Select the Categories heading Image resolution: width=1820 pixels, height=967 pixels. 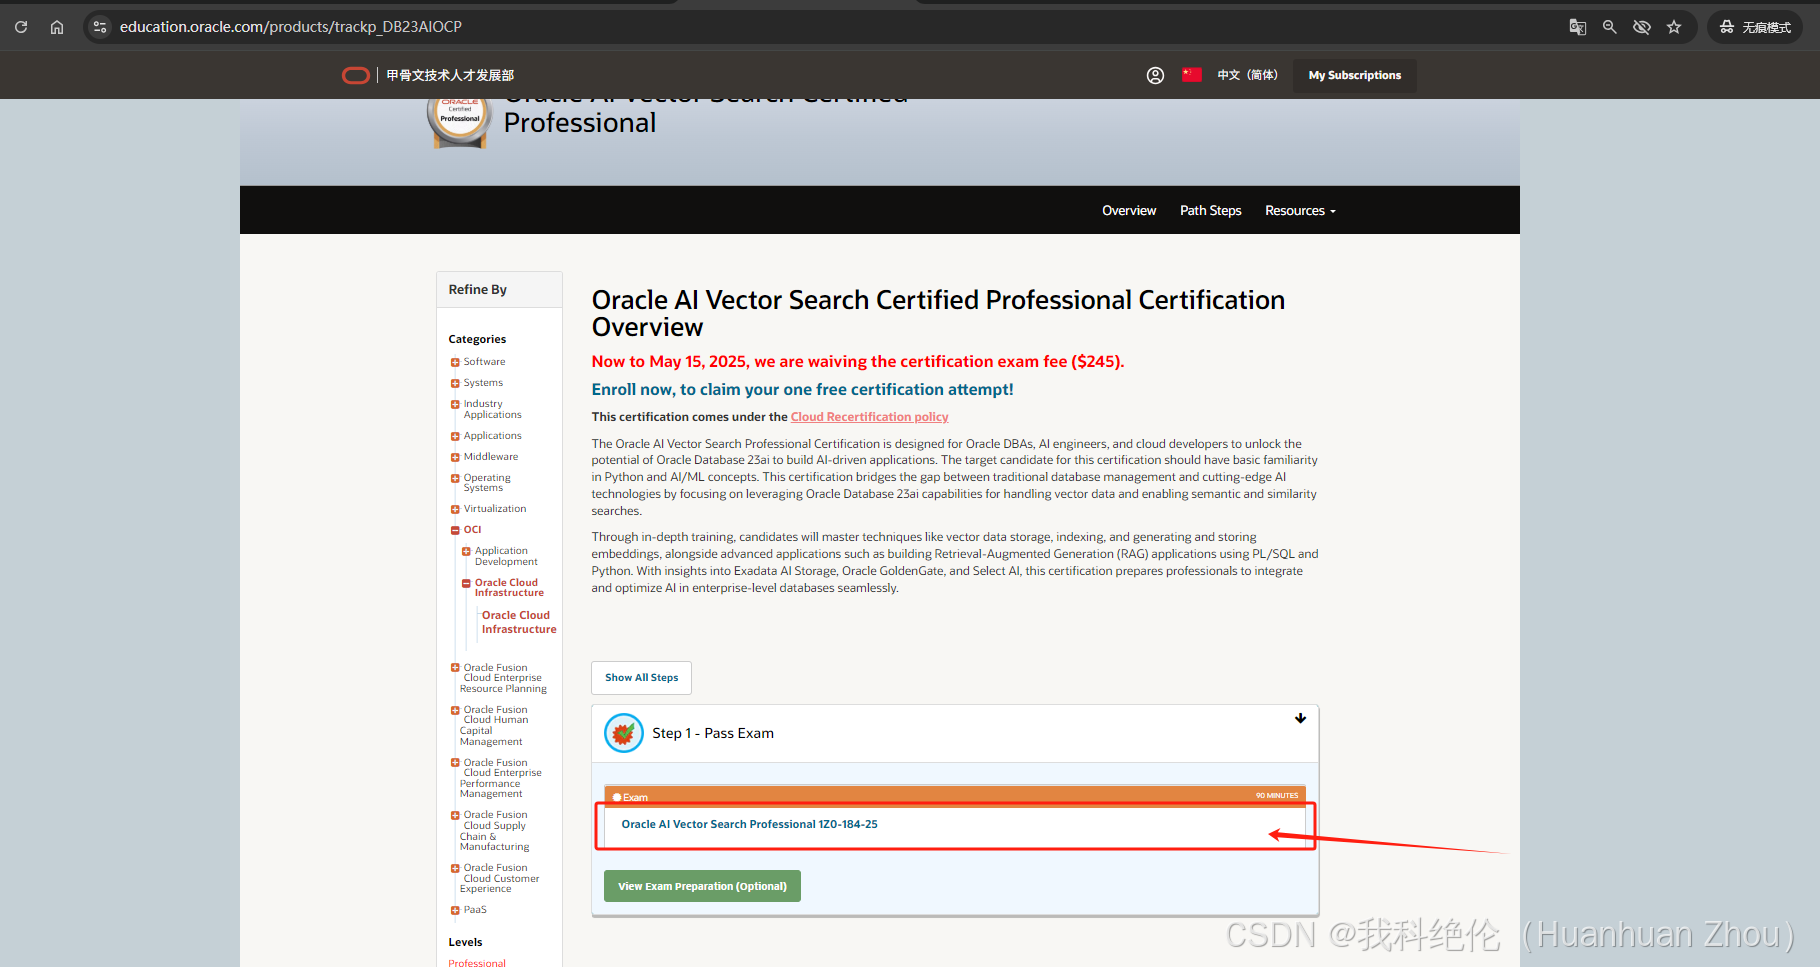pyautogui.click(x=477, y=339)
